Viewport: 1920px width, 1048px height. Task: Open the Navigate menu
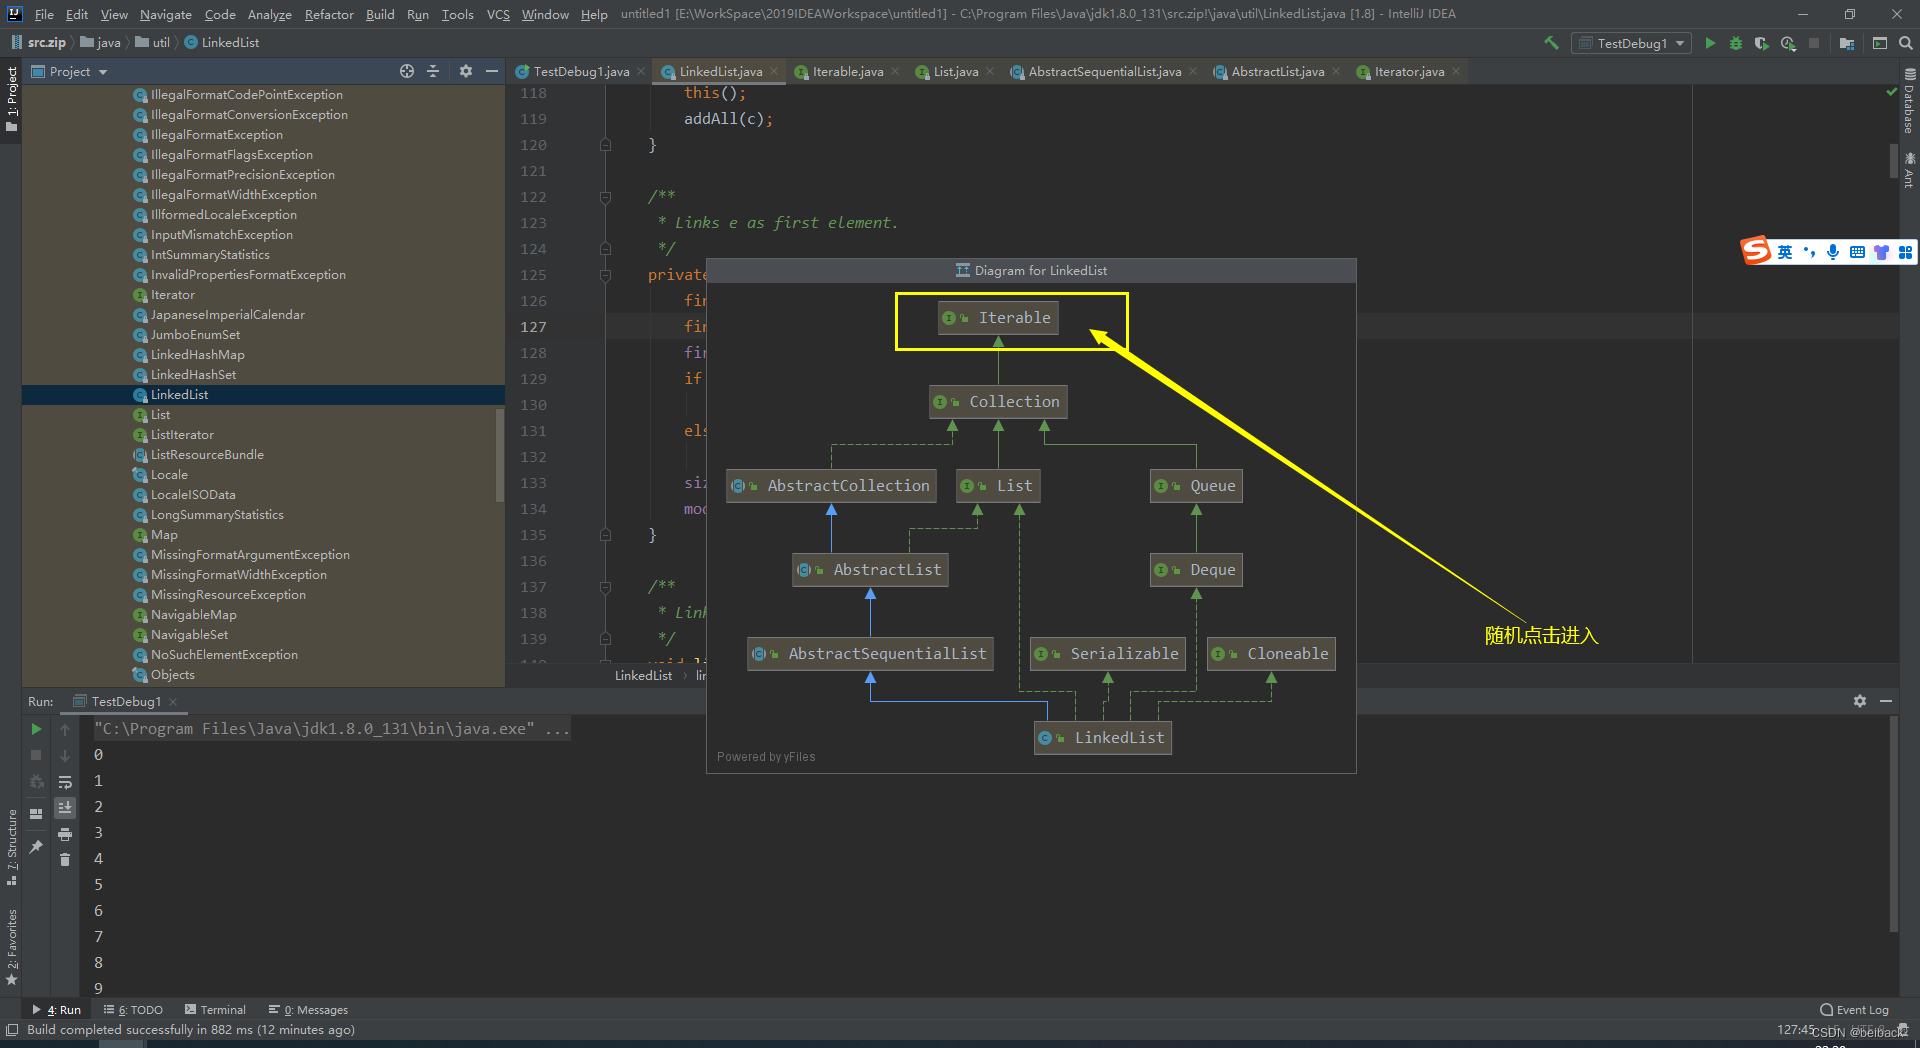166,14
